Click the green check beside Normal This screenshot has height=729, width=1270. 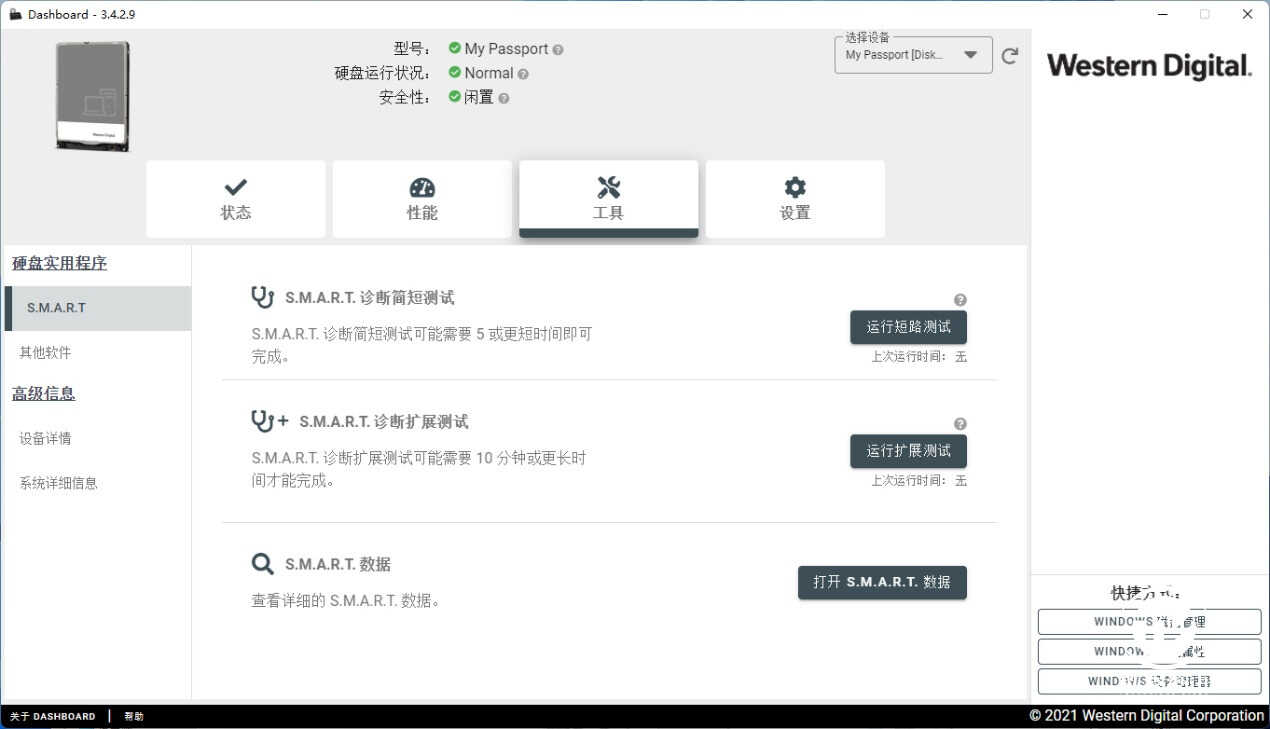tap(455, 73)
